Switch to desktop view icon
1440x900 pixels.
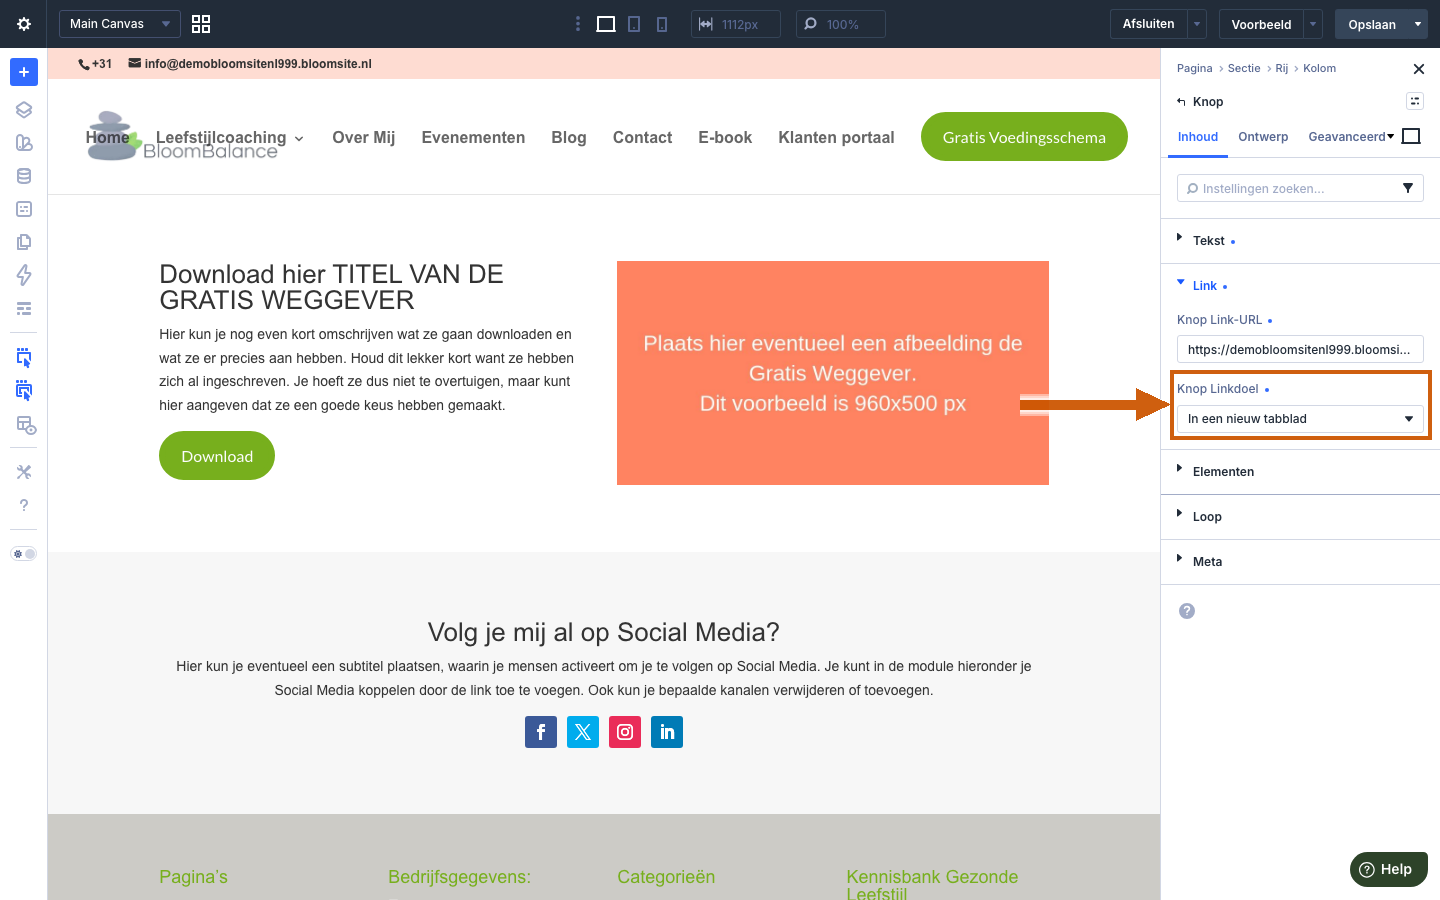(x=606, y=24)
